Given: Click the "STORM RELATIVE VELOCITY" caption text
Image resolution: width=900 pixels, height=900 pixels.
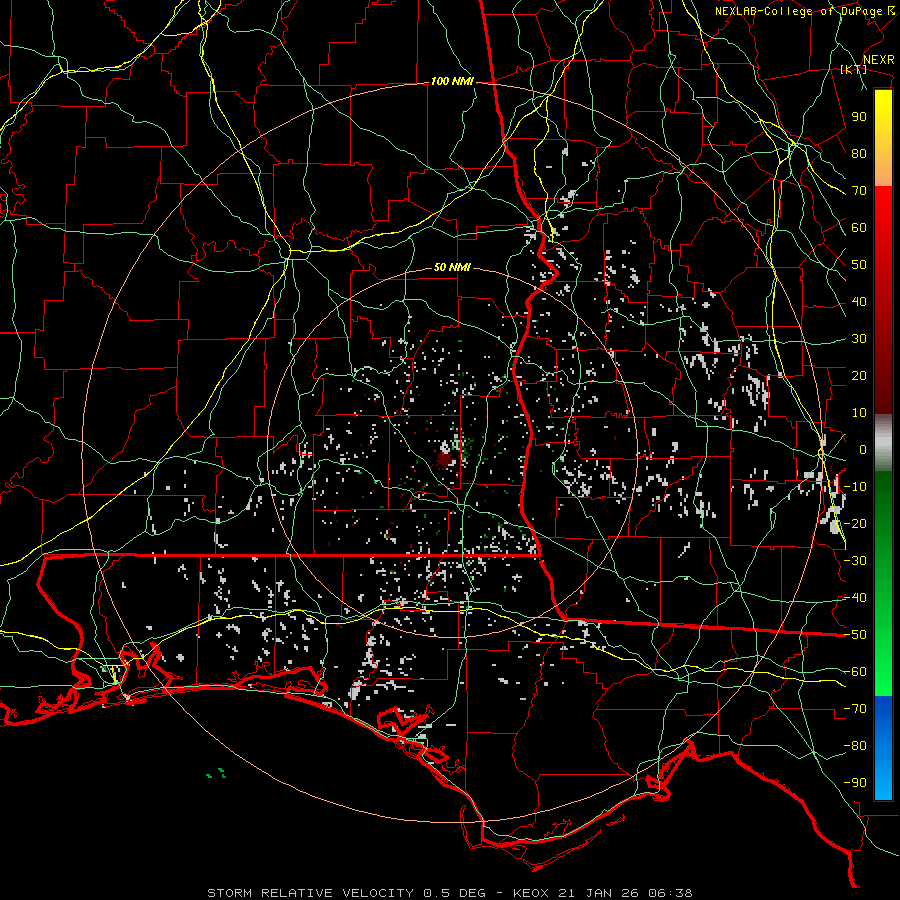Looking at the screenshot, I should pyautogui.click(x=310, y=893).
